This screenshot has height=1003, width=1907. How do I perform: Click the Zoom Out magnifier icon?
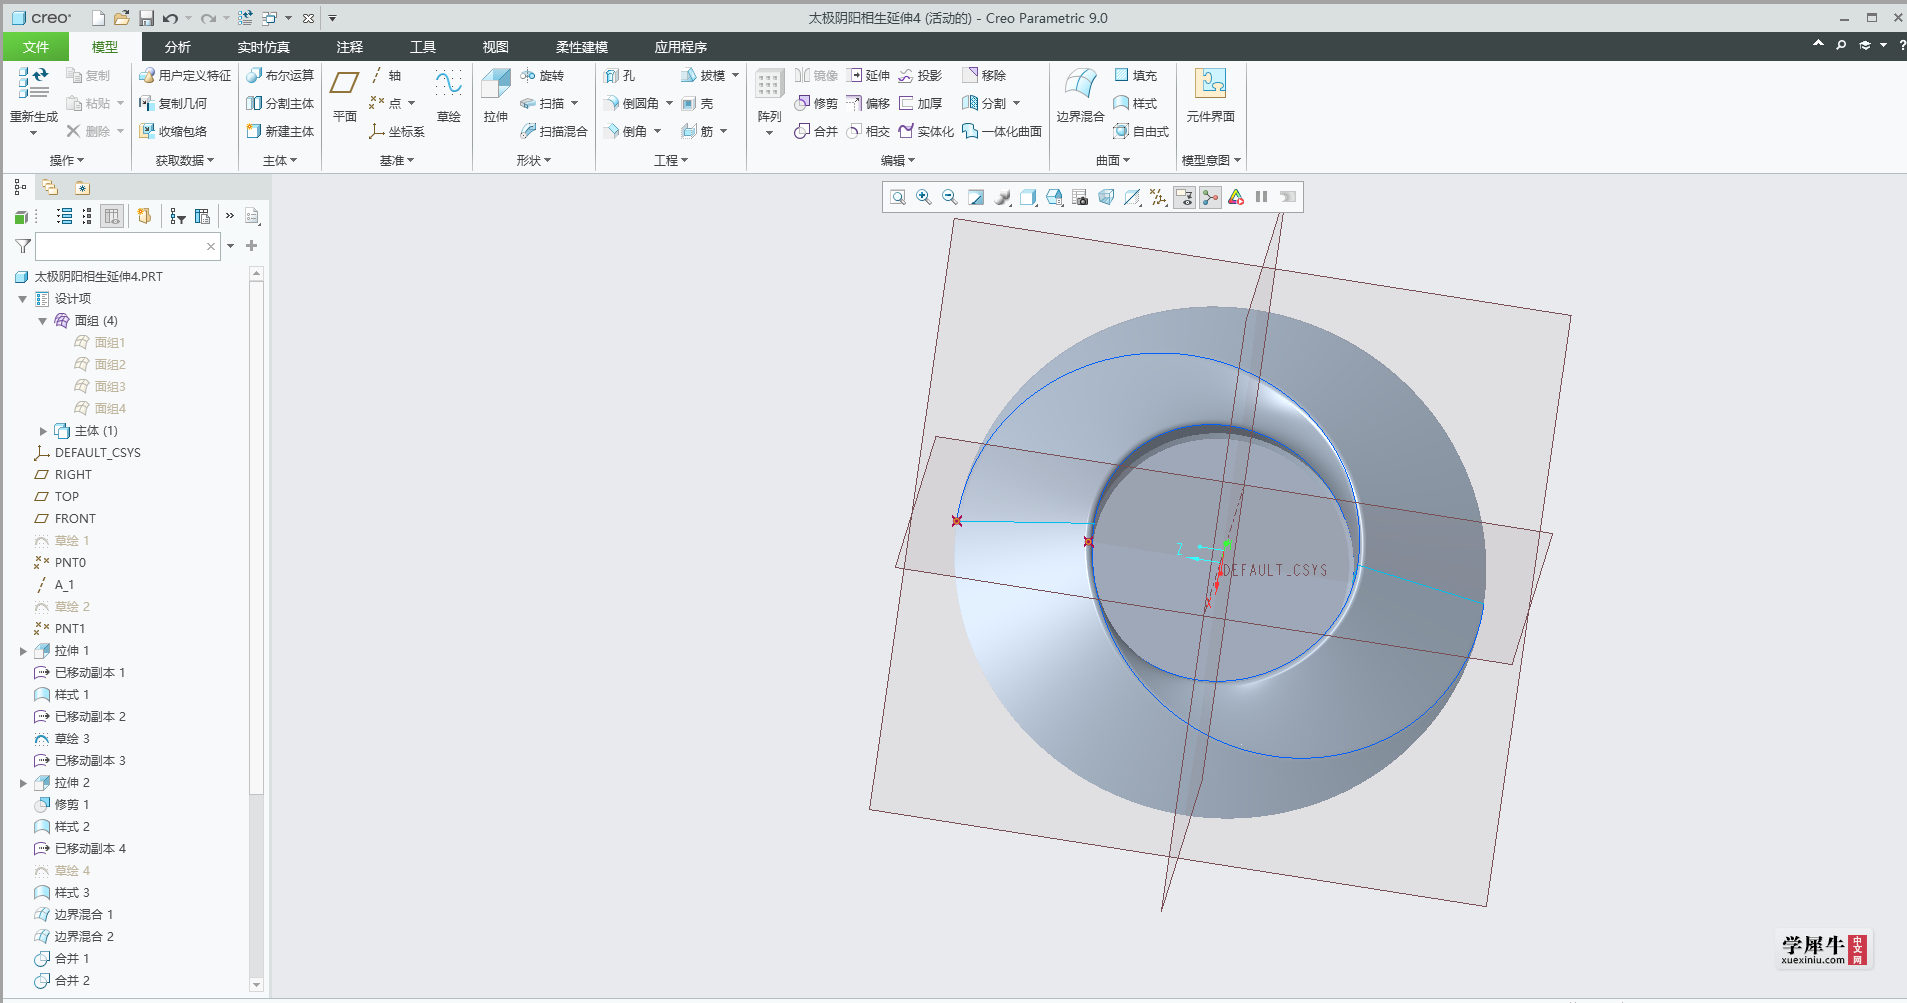tap(950, 197)
